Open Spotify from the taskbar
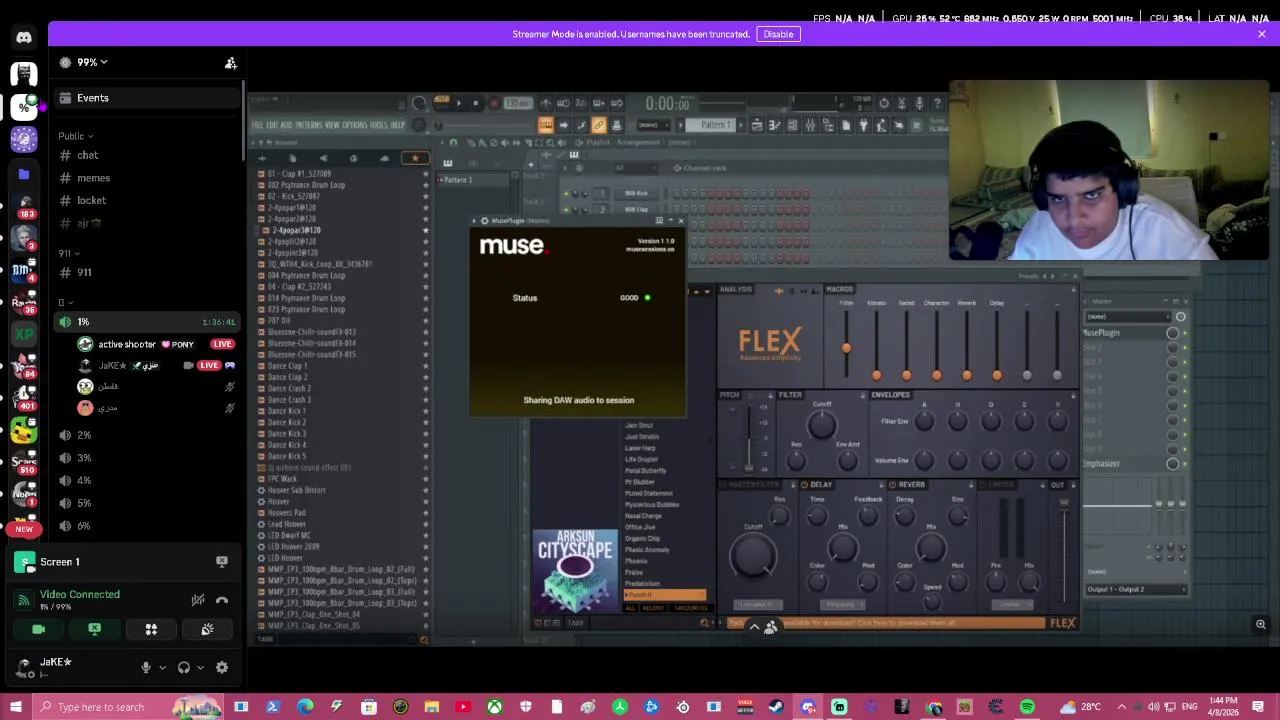Screen dimensions: 1280x720 (1027, 707)
